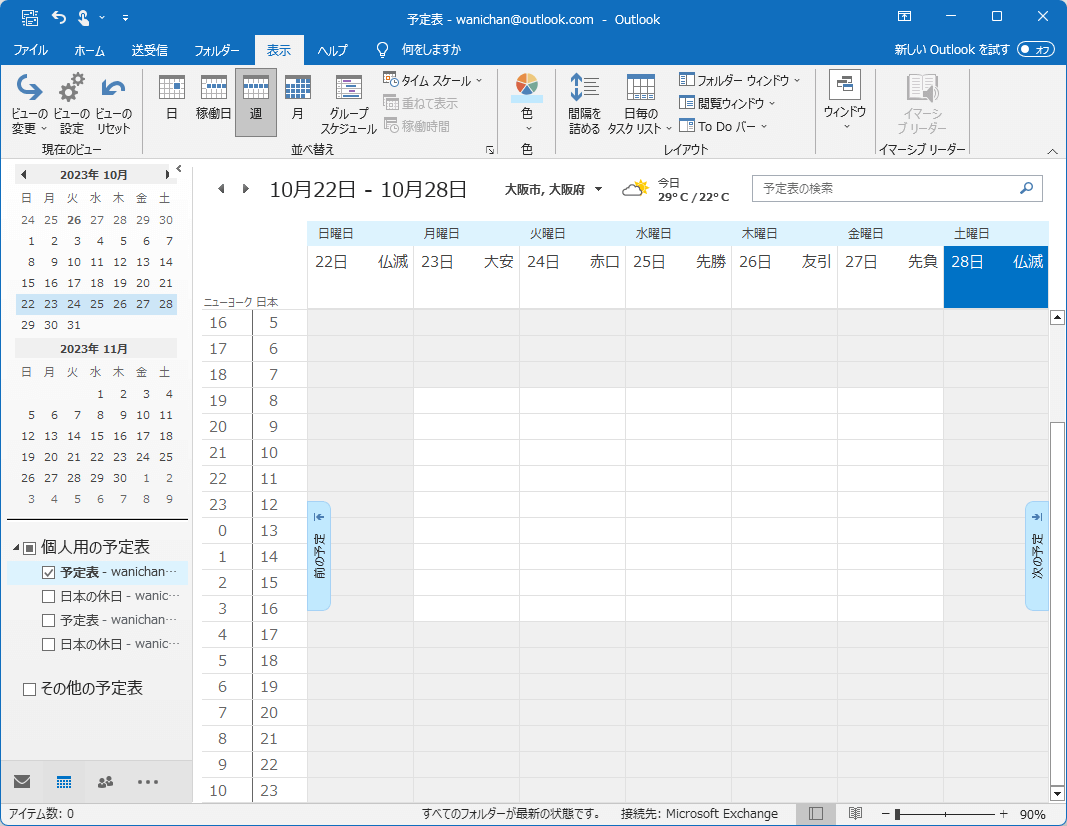Open Folder Pane (フォルダーウィンドウ) dropdown
Viewport: 1067px width, 826px height.
point(740,80)
